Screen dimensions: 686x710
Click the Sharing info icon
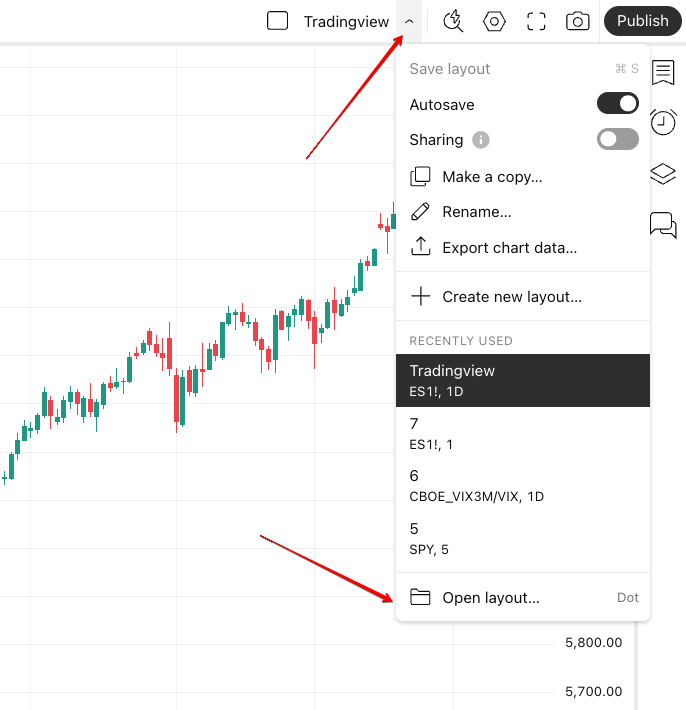(481, 140)
